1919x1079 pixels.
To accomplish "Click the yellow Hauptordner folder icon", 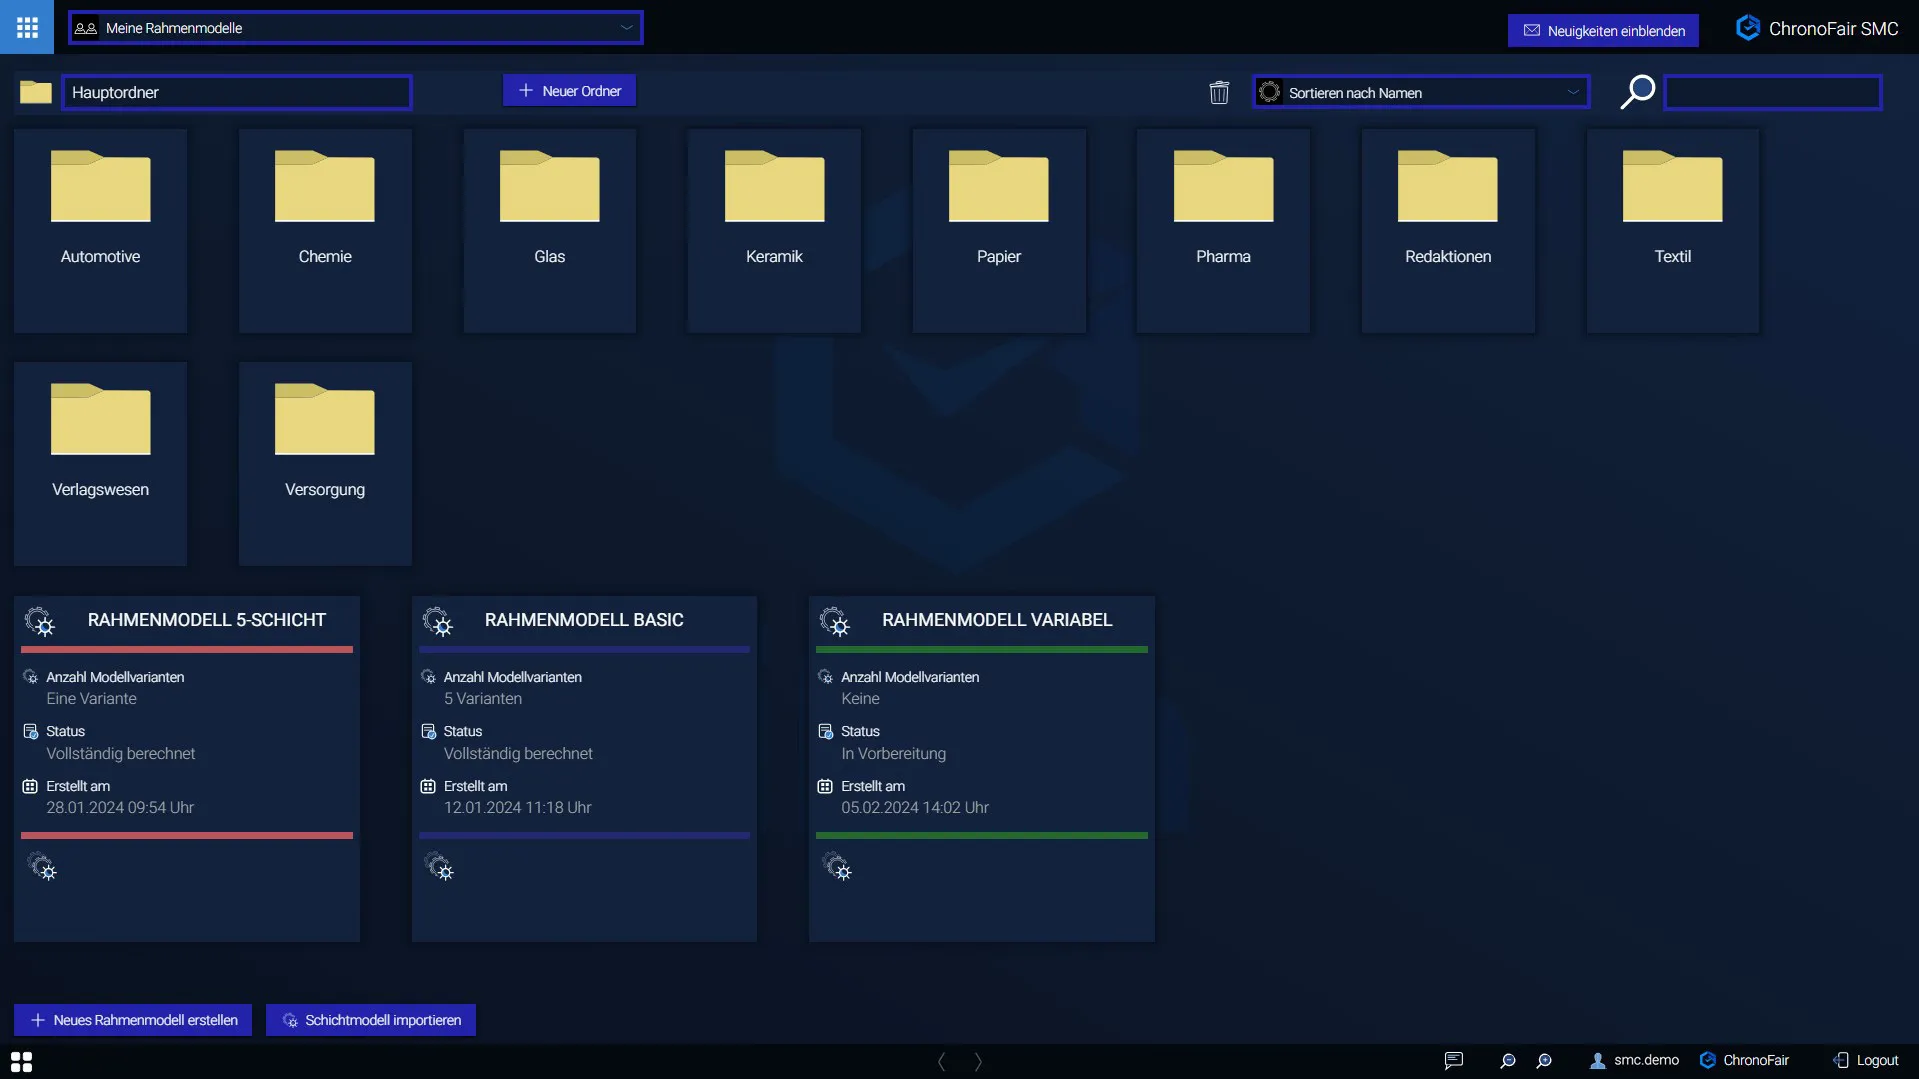I will [36, 92].
